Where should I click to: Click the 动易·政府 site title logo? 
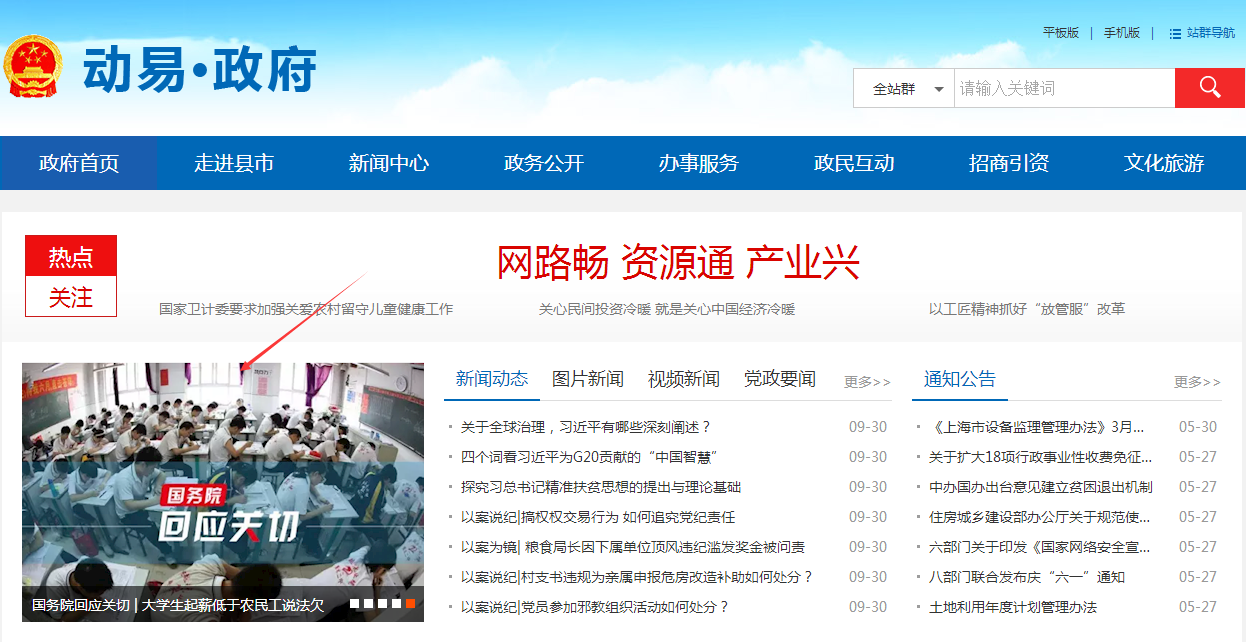coord(199,69)
